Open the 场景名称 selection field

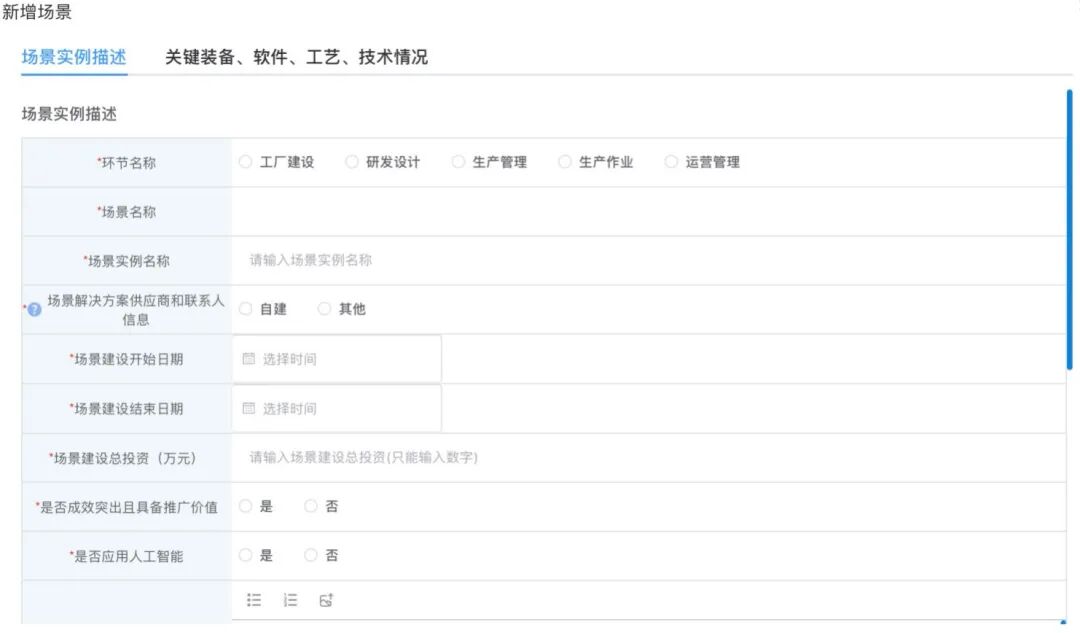[649, 211]
